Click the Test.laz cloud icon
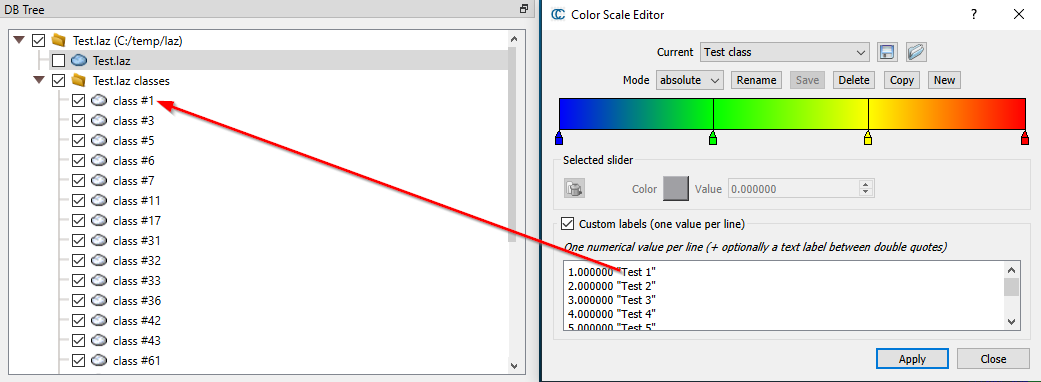 (x=79, y=60)
